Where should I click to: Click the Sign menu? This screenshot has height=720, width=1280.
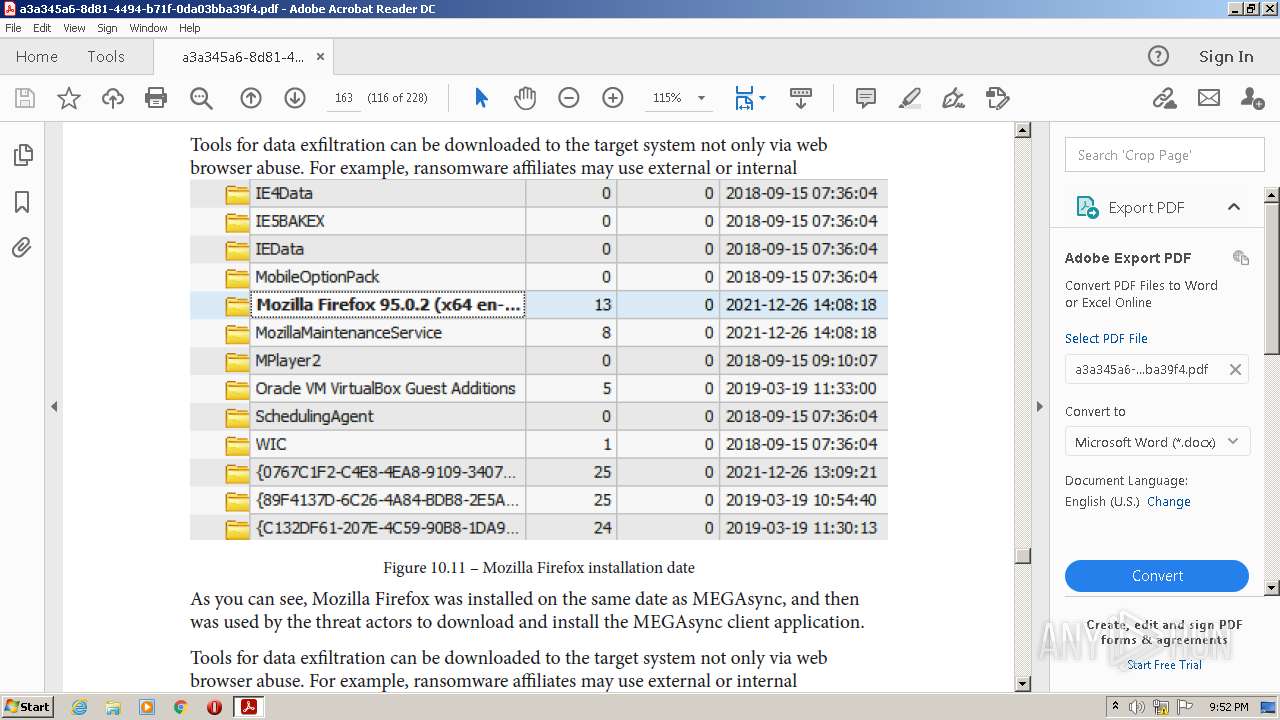pos(107,28)
